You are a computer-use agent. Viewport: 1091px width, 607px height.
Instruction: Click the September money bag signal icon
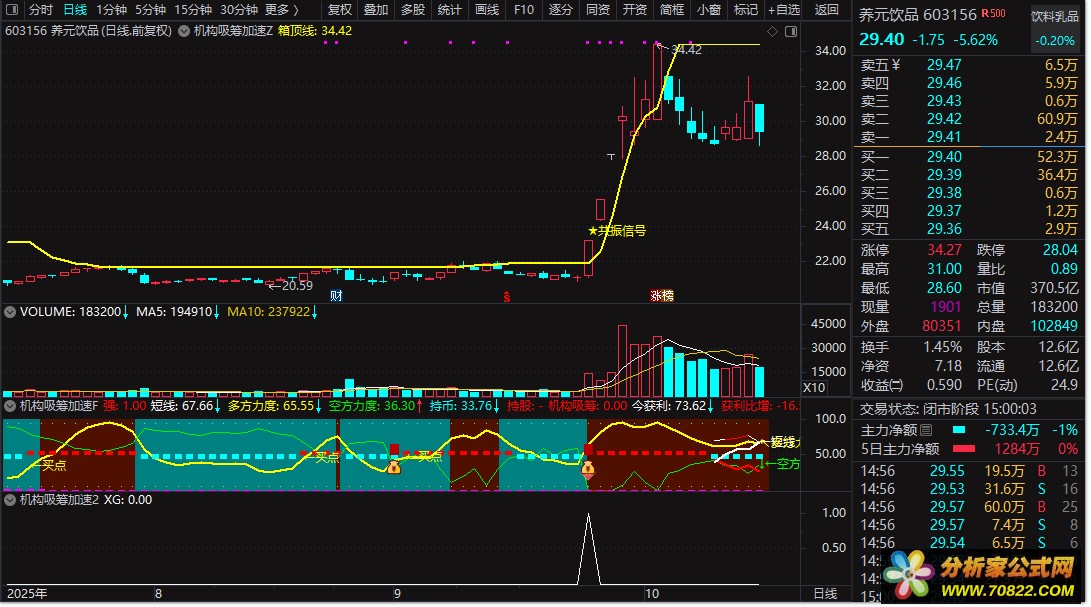click(x=394, y=467)
